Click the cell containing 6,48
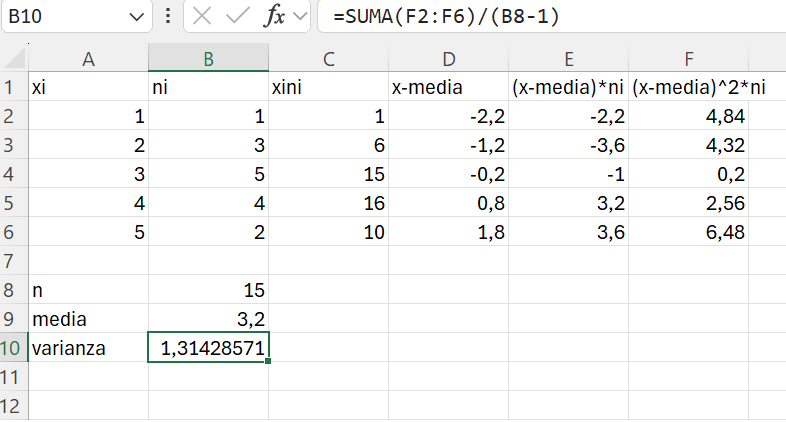This screenshot has height=422, width=786. (x=690, y=232)
